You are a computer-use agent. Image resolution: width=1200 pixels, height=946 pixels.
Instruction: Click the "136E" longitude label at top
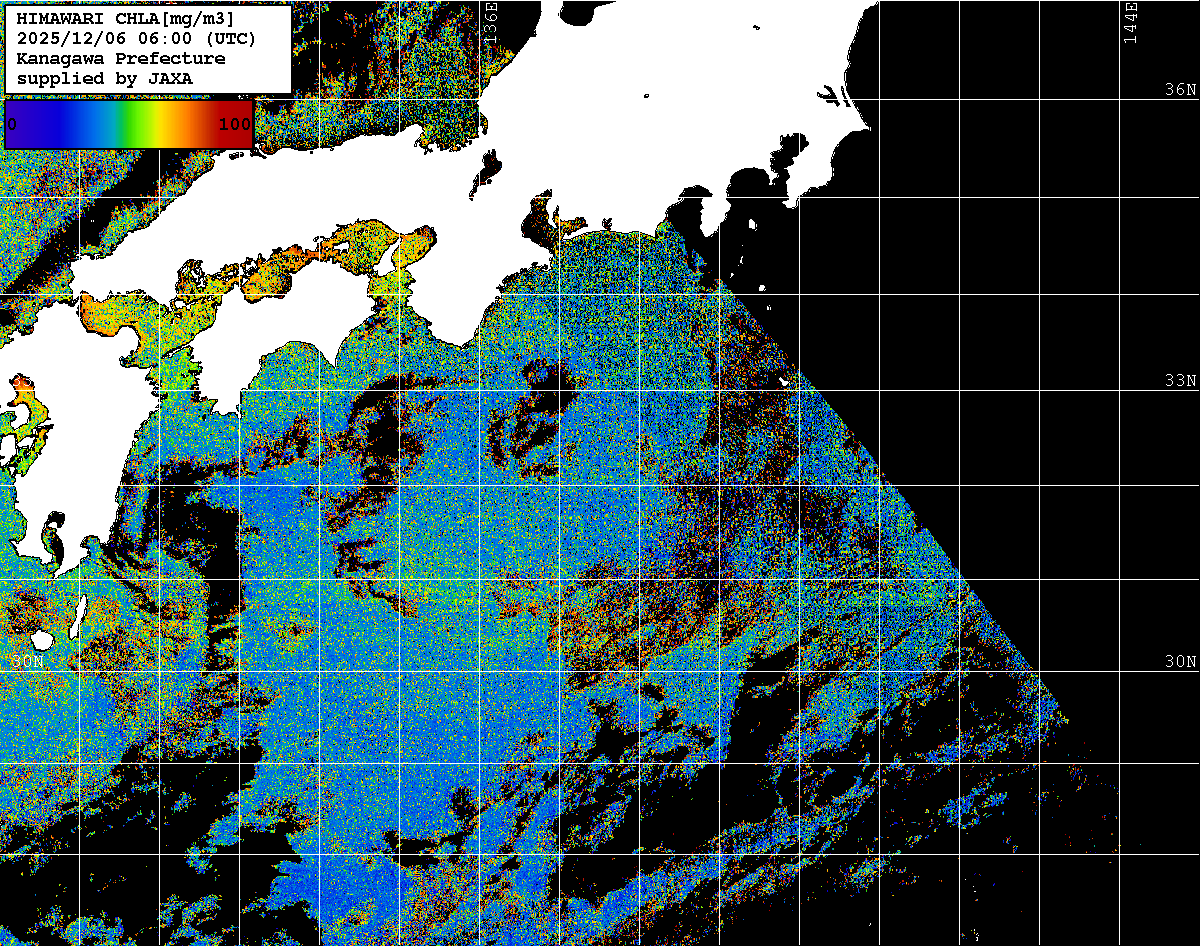point(490,20)
